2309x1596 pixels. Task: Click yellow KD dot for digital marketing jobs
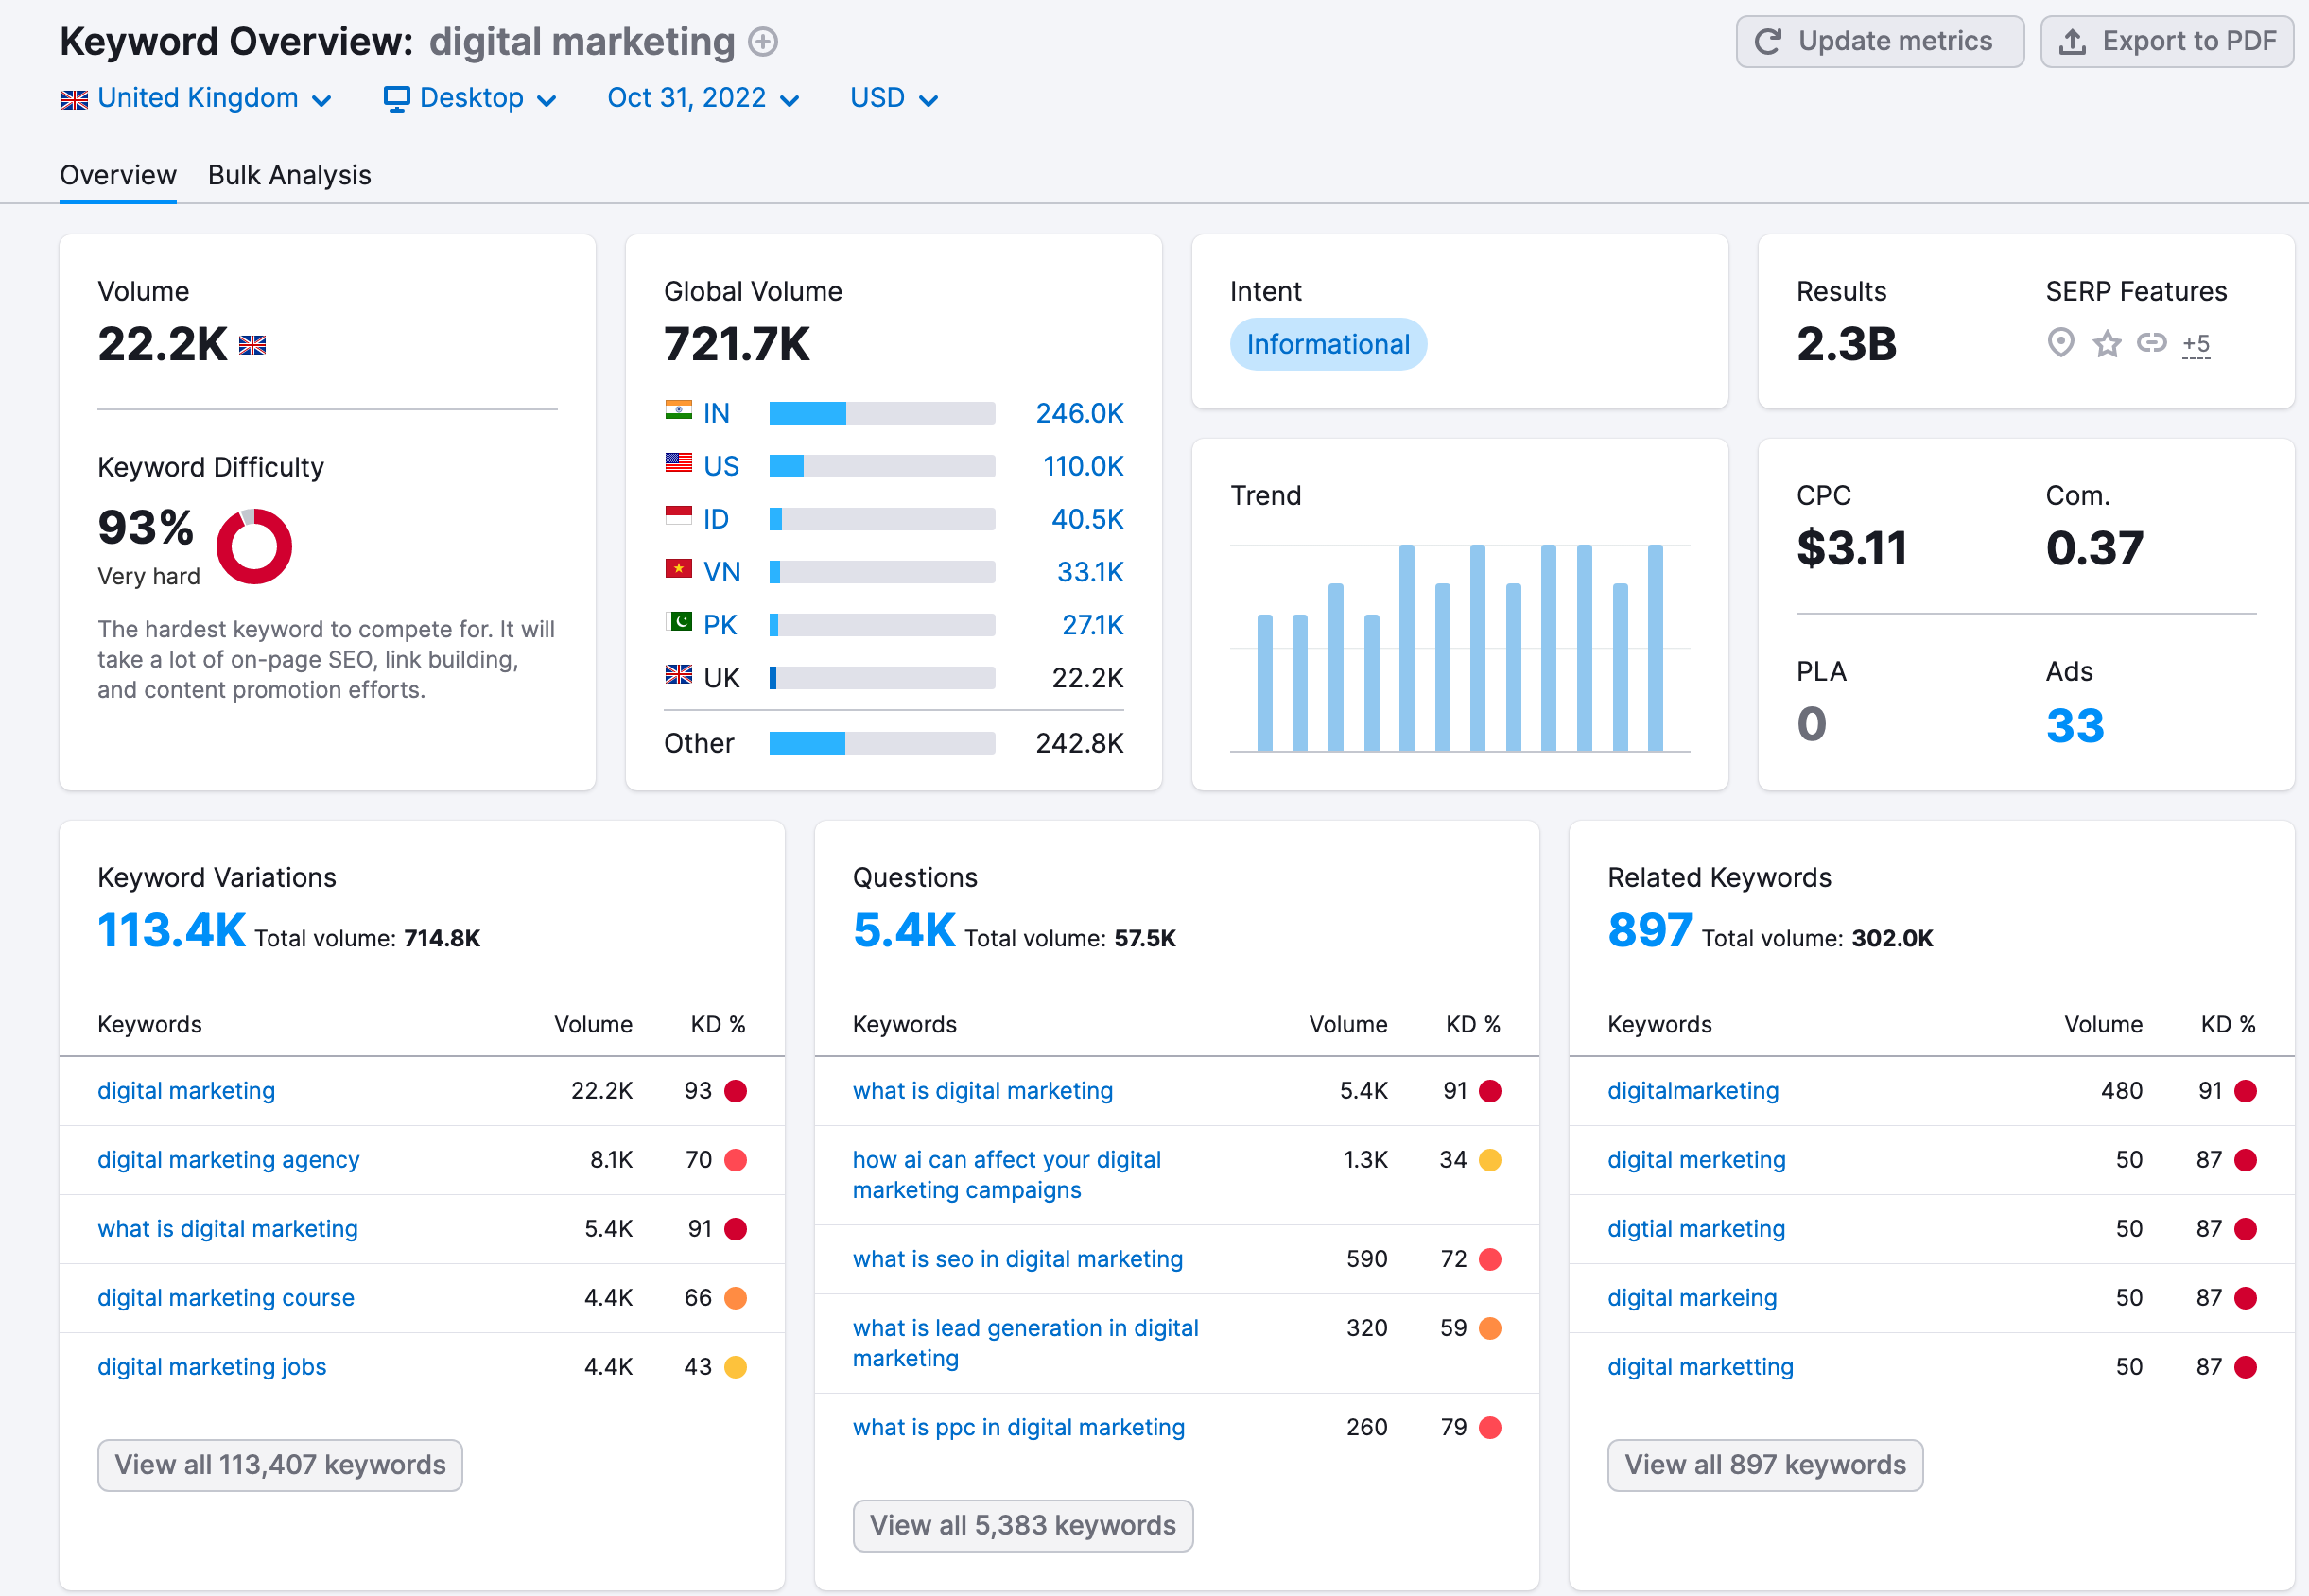735,1367
